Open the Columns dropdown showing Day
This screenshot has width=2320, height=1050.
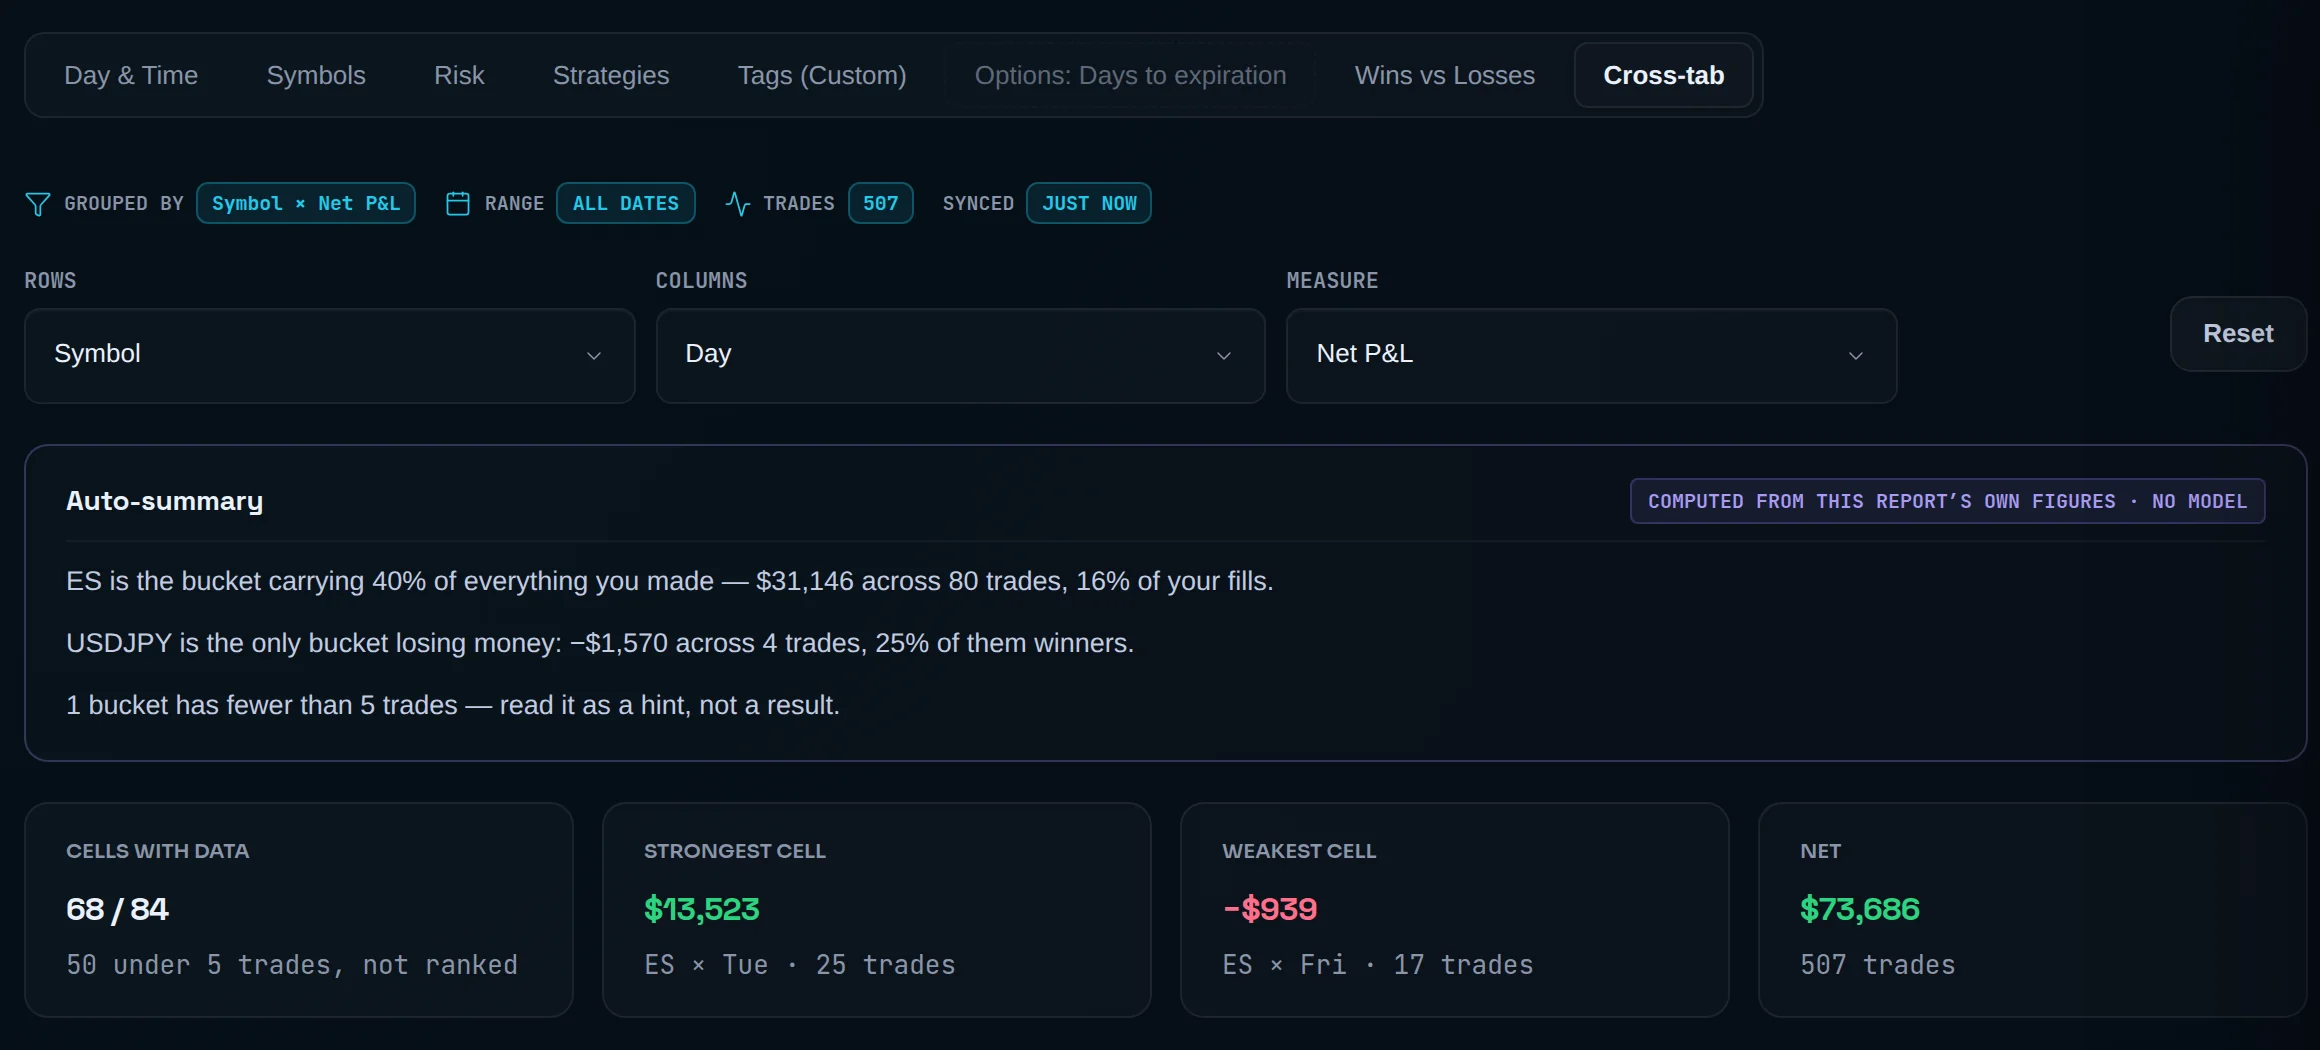[960, 355]
